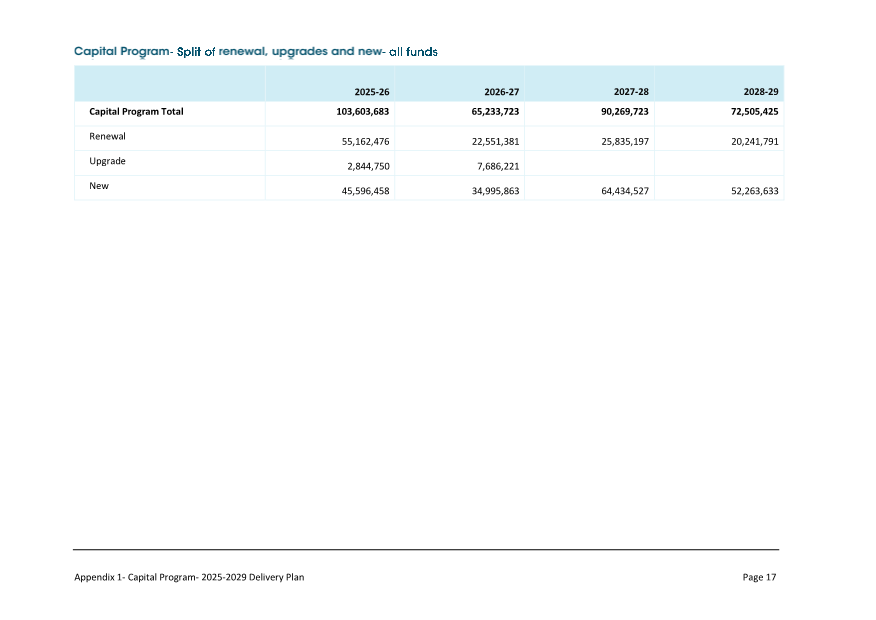
Task: Select the Upgrade value 2,844,750
Action: pyautogui.click(x=369, y=166)
